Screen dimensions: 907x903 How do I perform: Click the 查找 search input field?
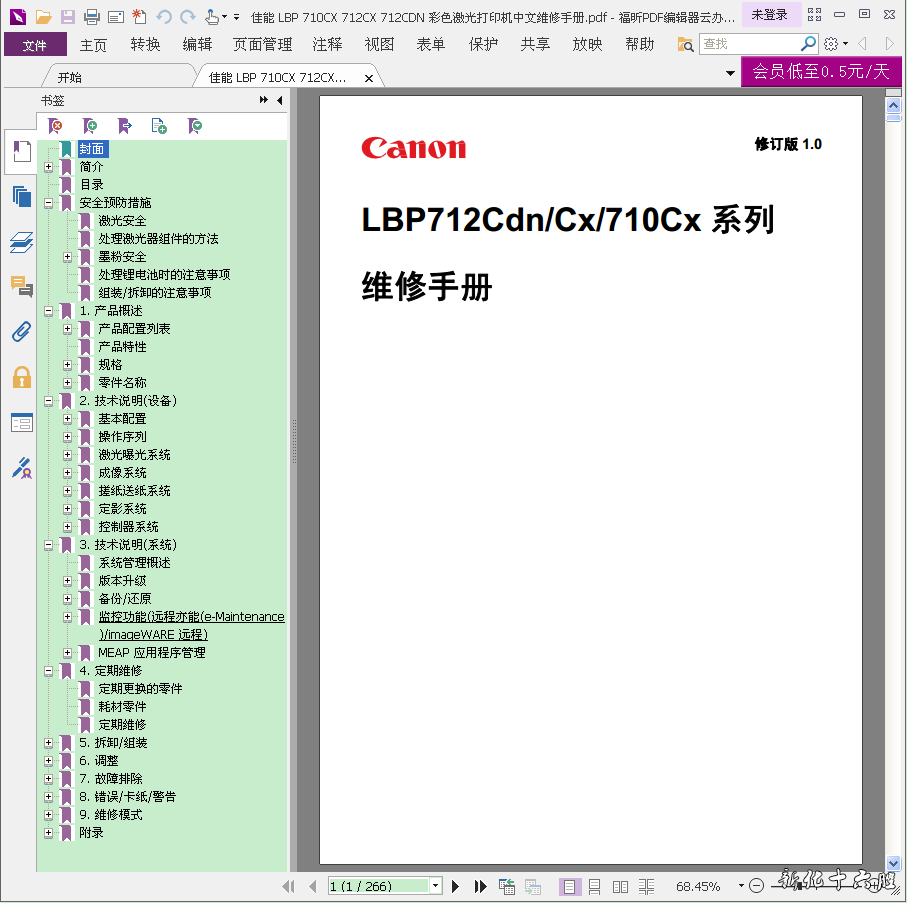(x=748, y=44)
